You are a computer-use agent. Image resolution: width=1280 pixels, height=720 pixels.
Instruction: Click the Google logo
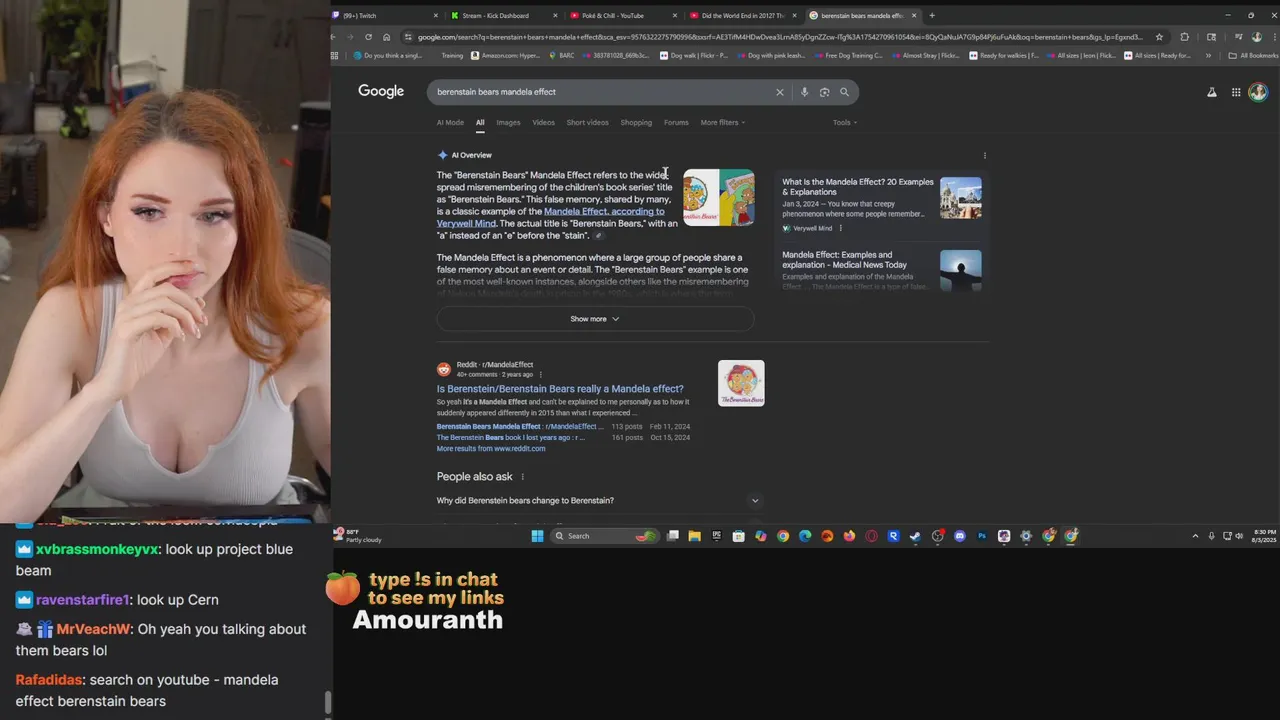pyautogui.click(x=381, y=91)
